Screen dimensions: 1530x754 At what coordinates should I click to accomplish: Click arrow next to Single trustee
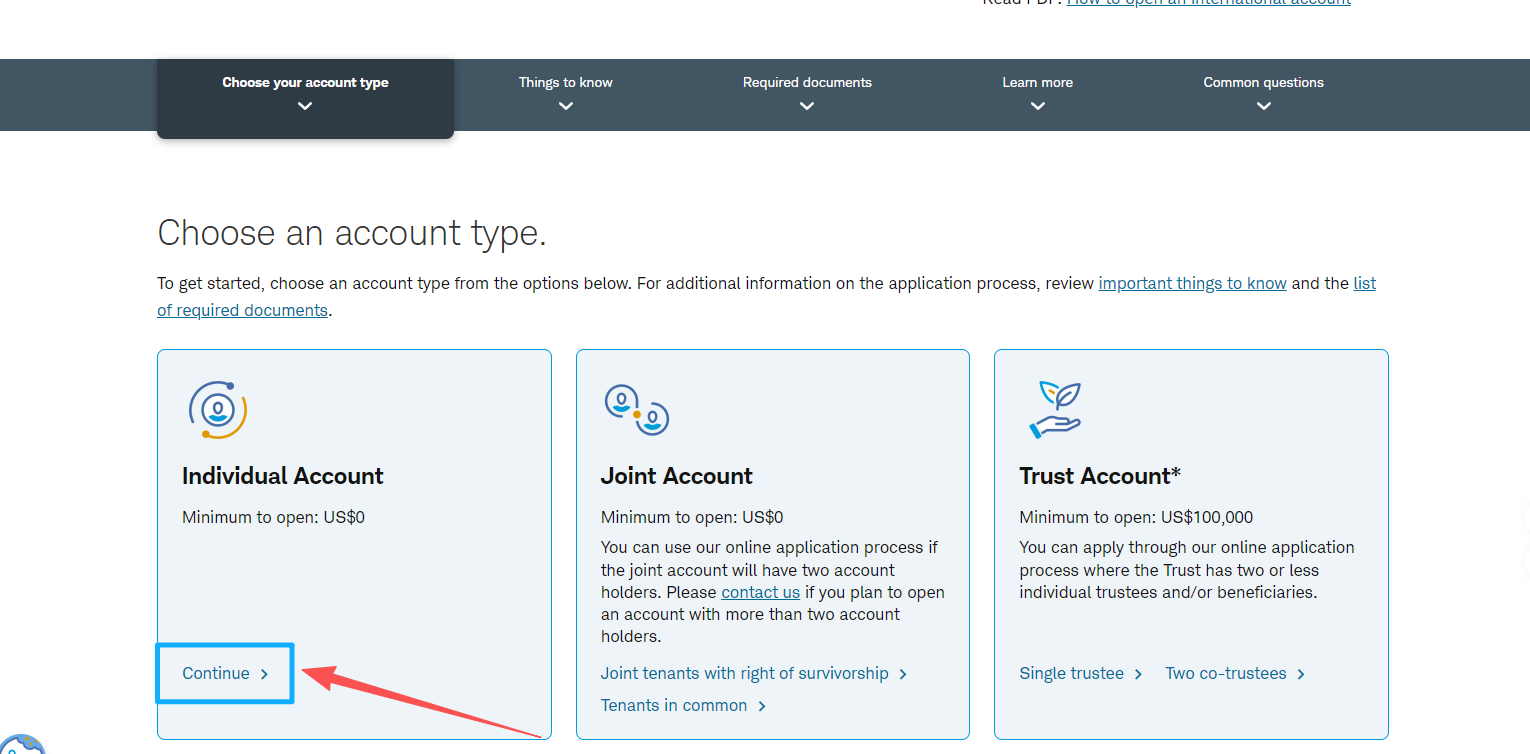[x=1138, y=674]
